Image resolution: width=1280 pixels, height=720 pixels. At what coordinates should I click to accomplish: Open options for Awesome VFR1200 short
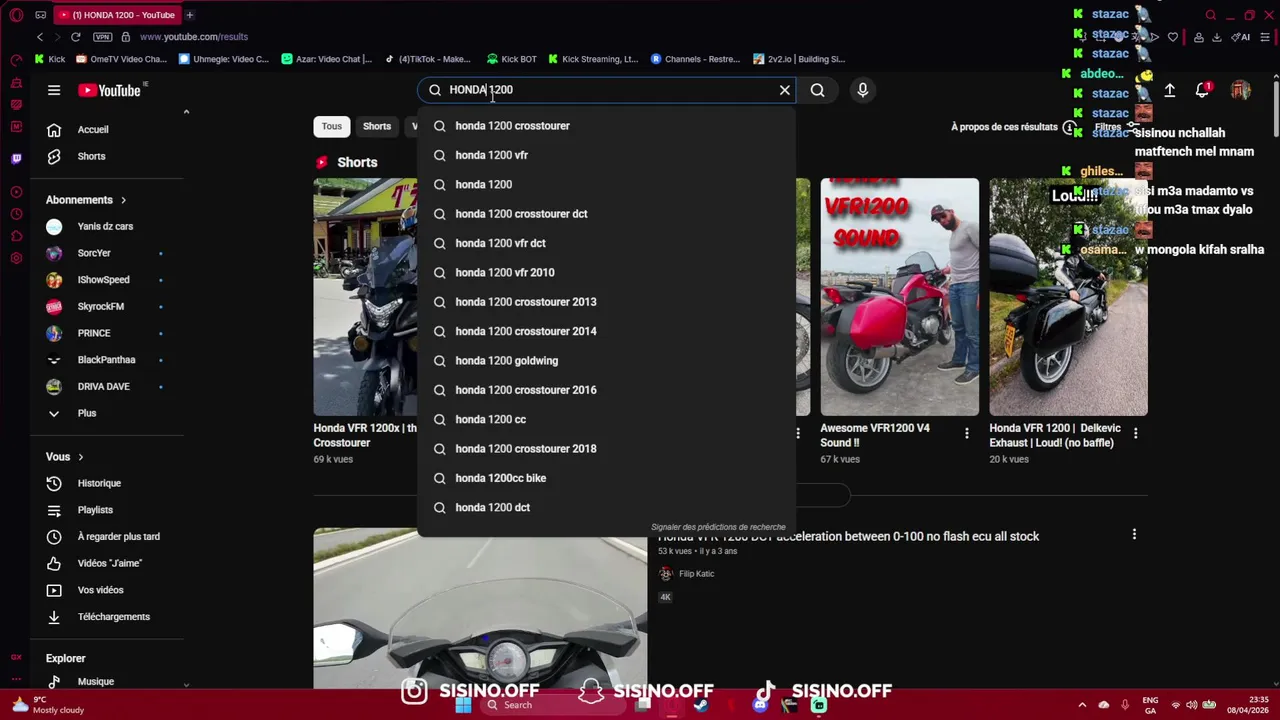coord(966,433)
